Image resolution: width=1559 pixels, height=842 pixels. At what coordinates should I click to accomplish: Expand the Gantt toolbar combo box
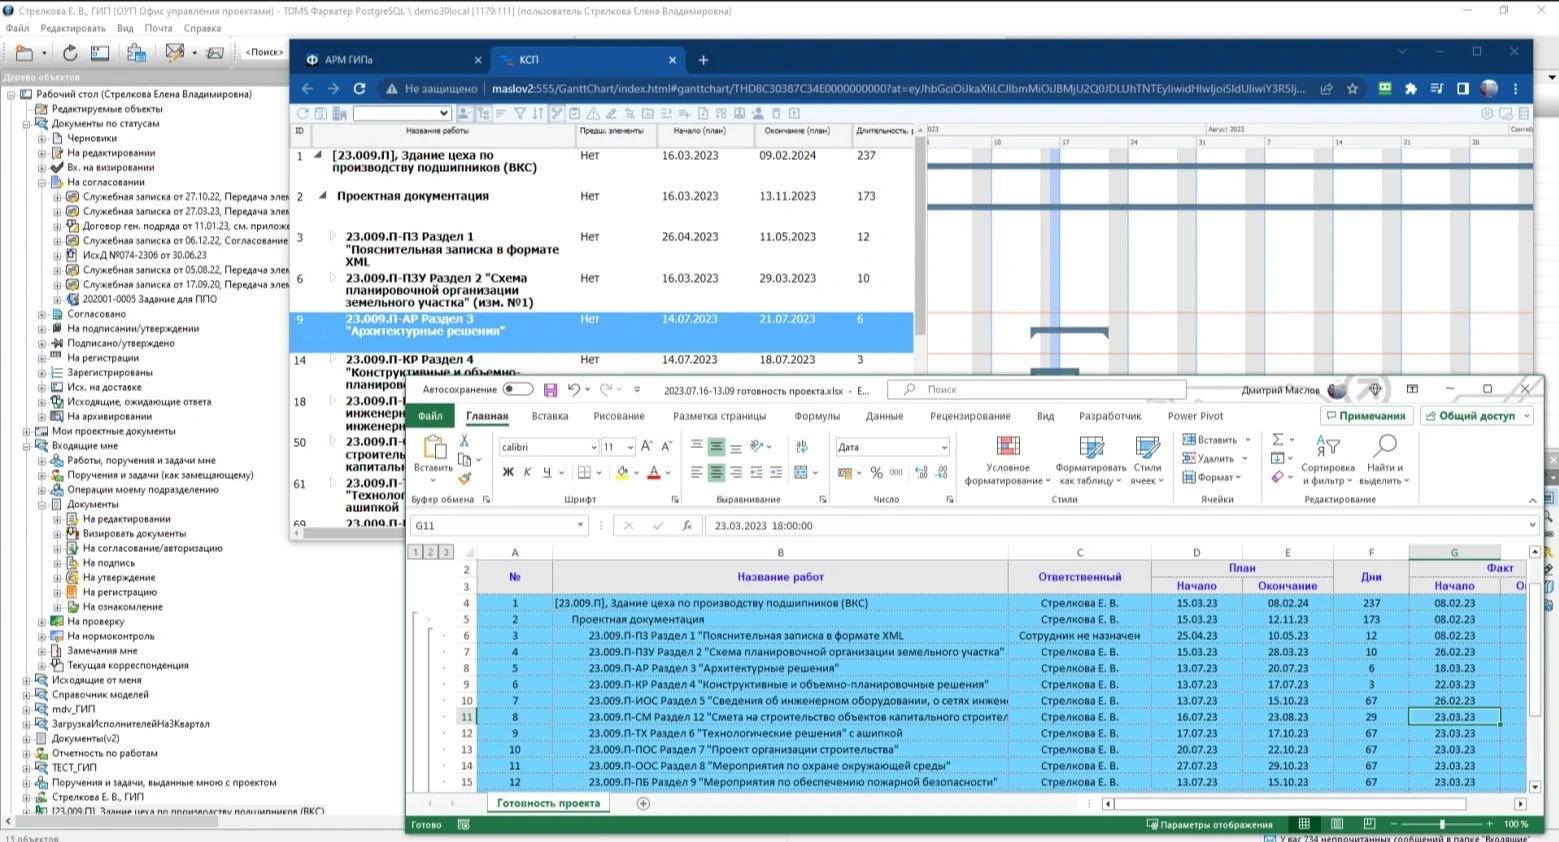tap(444, 114)
